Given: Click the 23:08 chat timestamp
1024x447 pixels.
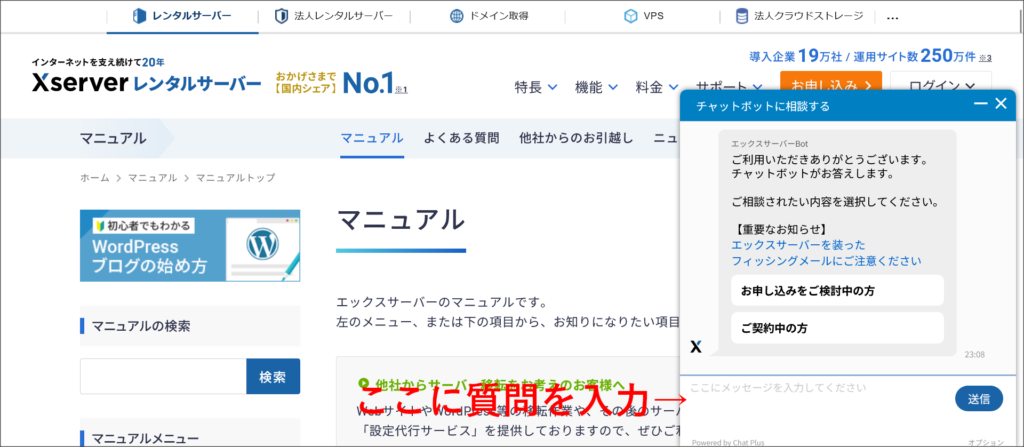Looking at the screenshot, I should pyautogui.click(x=974, y=355).
